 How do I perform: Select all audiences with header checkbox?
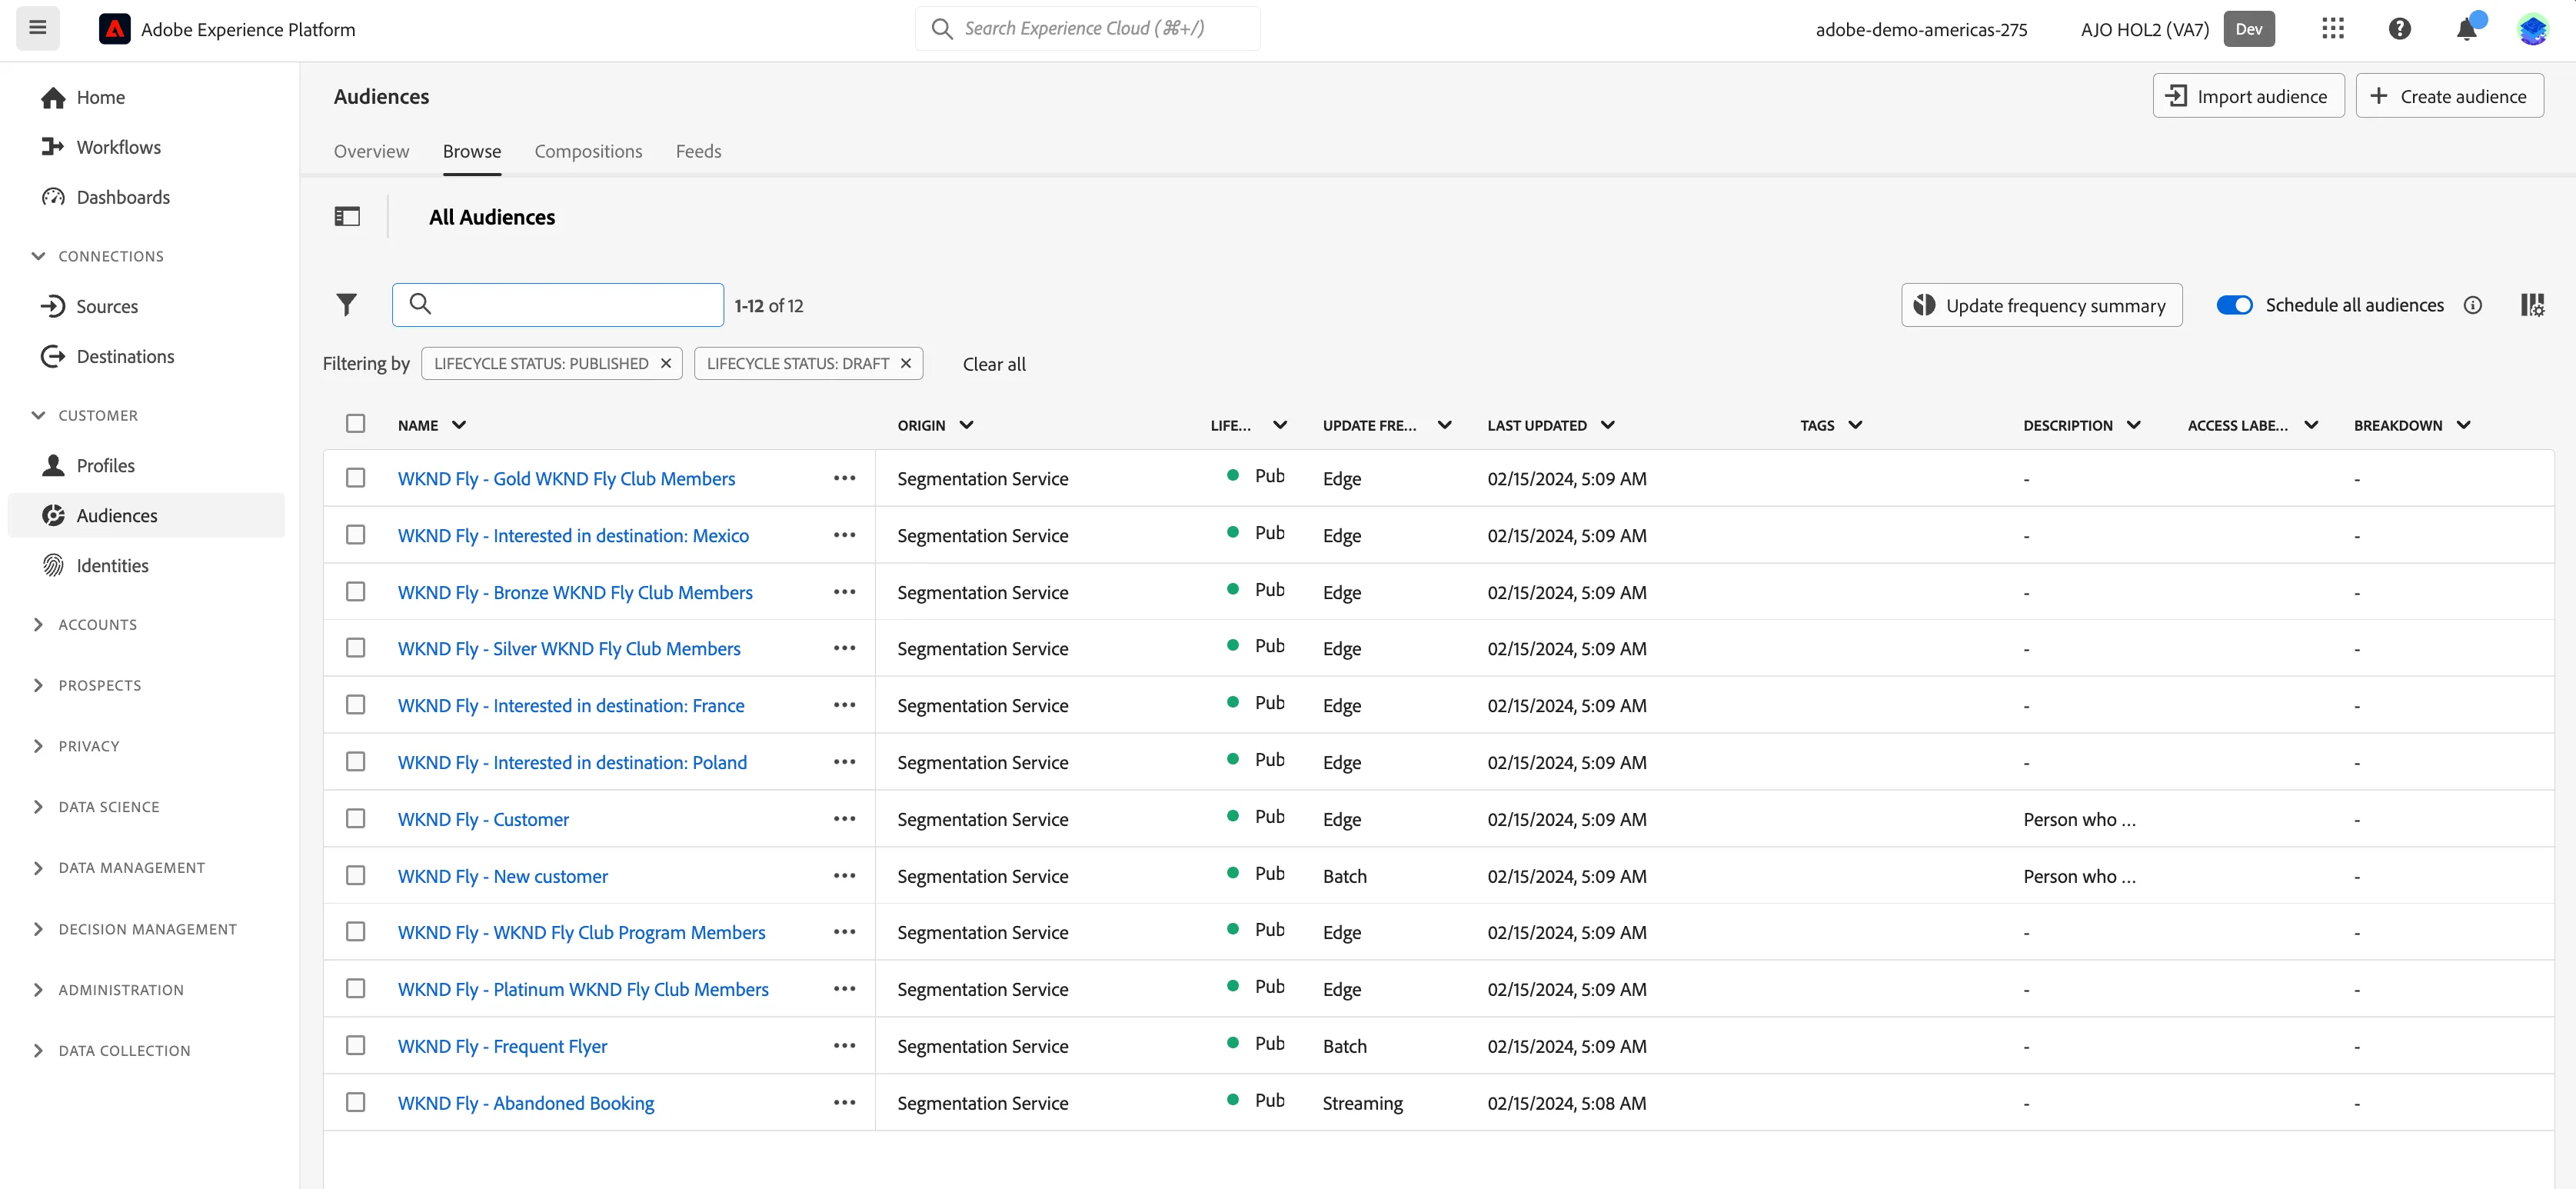[355, 423]
